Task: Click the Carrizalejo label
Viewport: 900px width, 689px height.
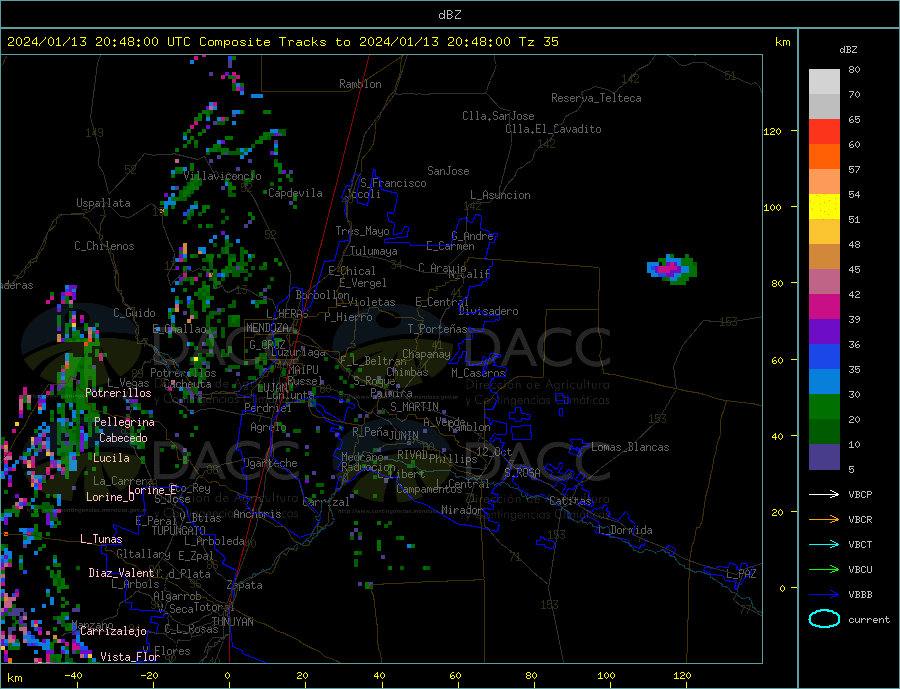Action: tap(113, 631)
